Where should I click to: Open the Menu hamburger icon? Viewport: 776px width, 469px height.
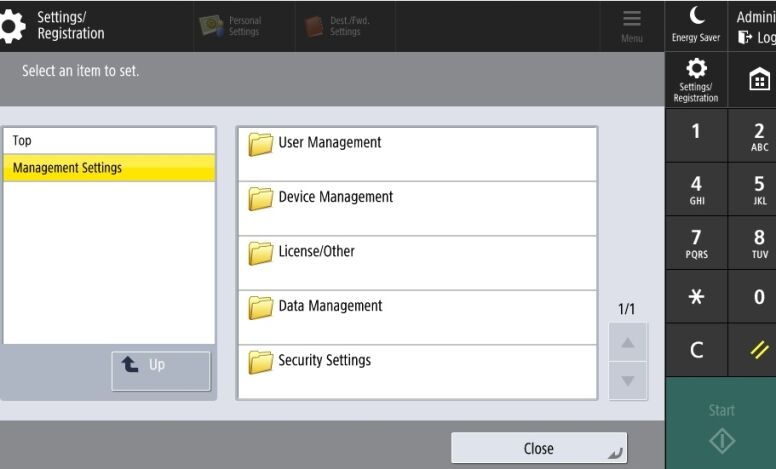631,25
